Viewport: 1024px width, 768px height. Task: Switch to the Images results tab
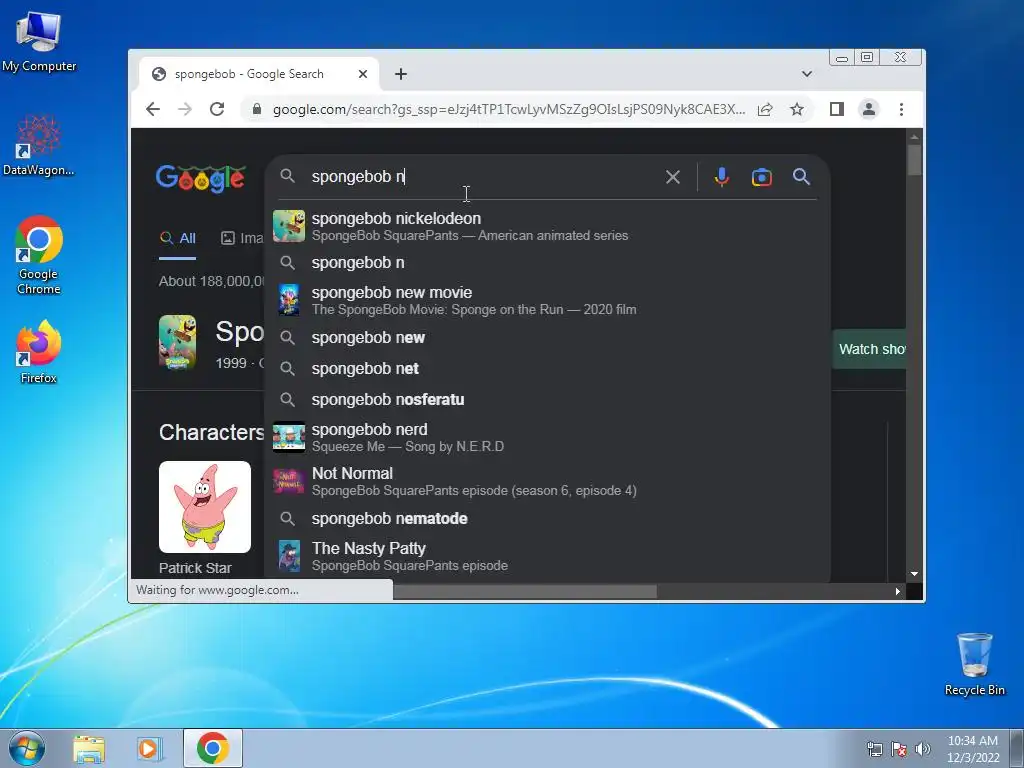(242, 238)
